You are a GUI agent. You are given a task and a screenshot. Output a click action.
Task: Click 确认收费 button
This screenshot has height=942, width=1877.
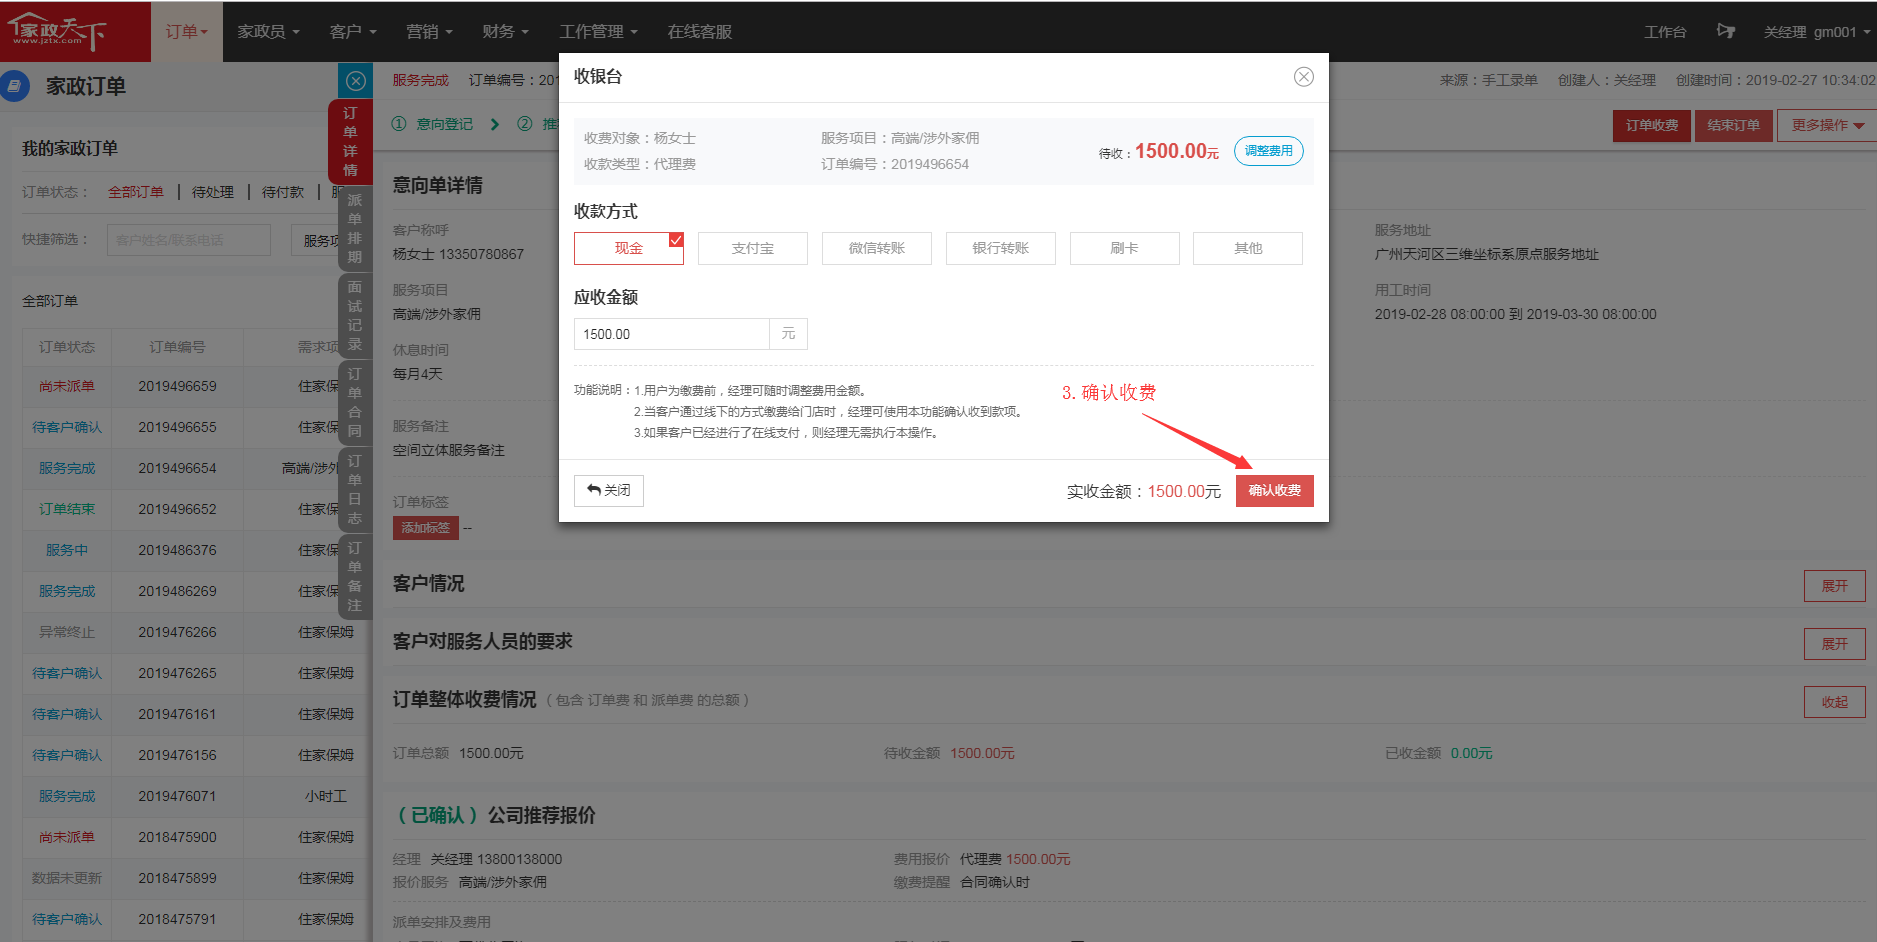coord(1274,491)
